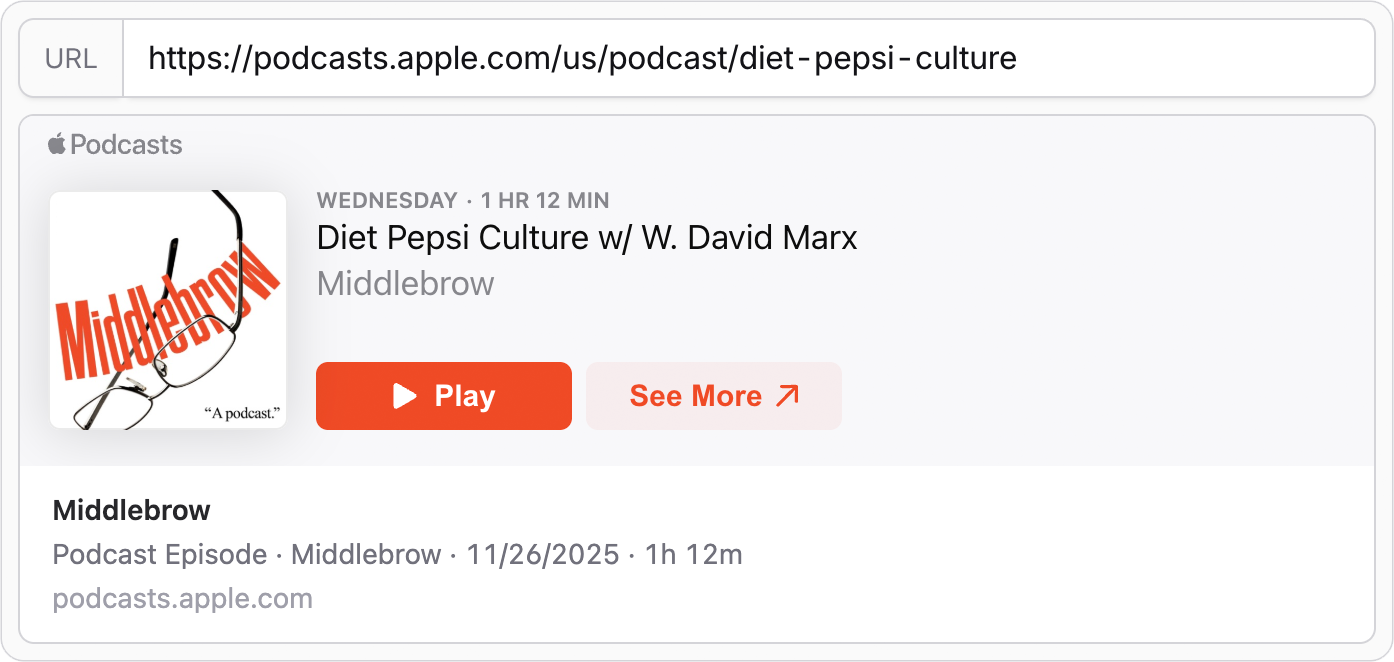This screenshot has height=662, width=1394.
Task: Open the episode title Diet Pepsi Culture
Action: (586, 238)
